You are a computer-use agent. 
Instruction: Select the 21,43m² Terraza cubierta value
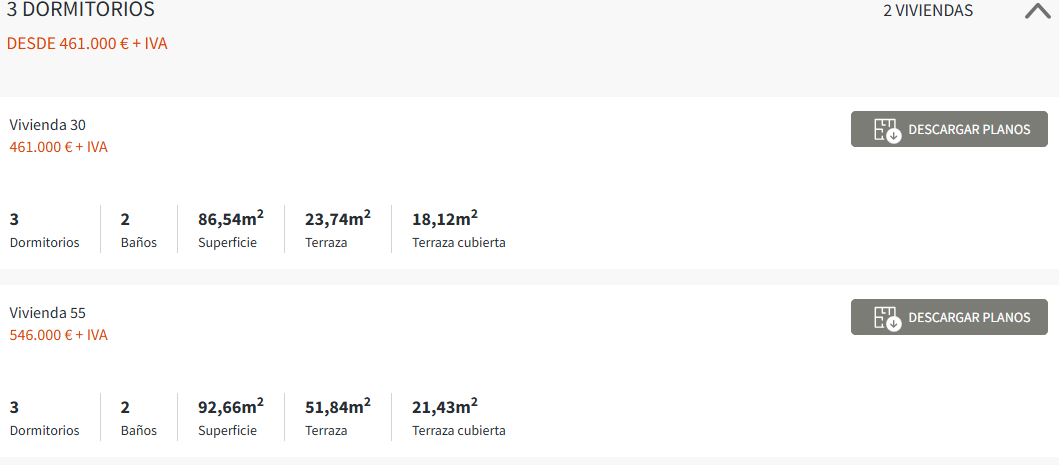pos(444,407)
